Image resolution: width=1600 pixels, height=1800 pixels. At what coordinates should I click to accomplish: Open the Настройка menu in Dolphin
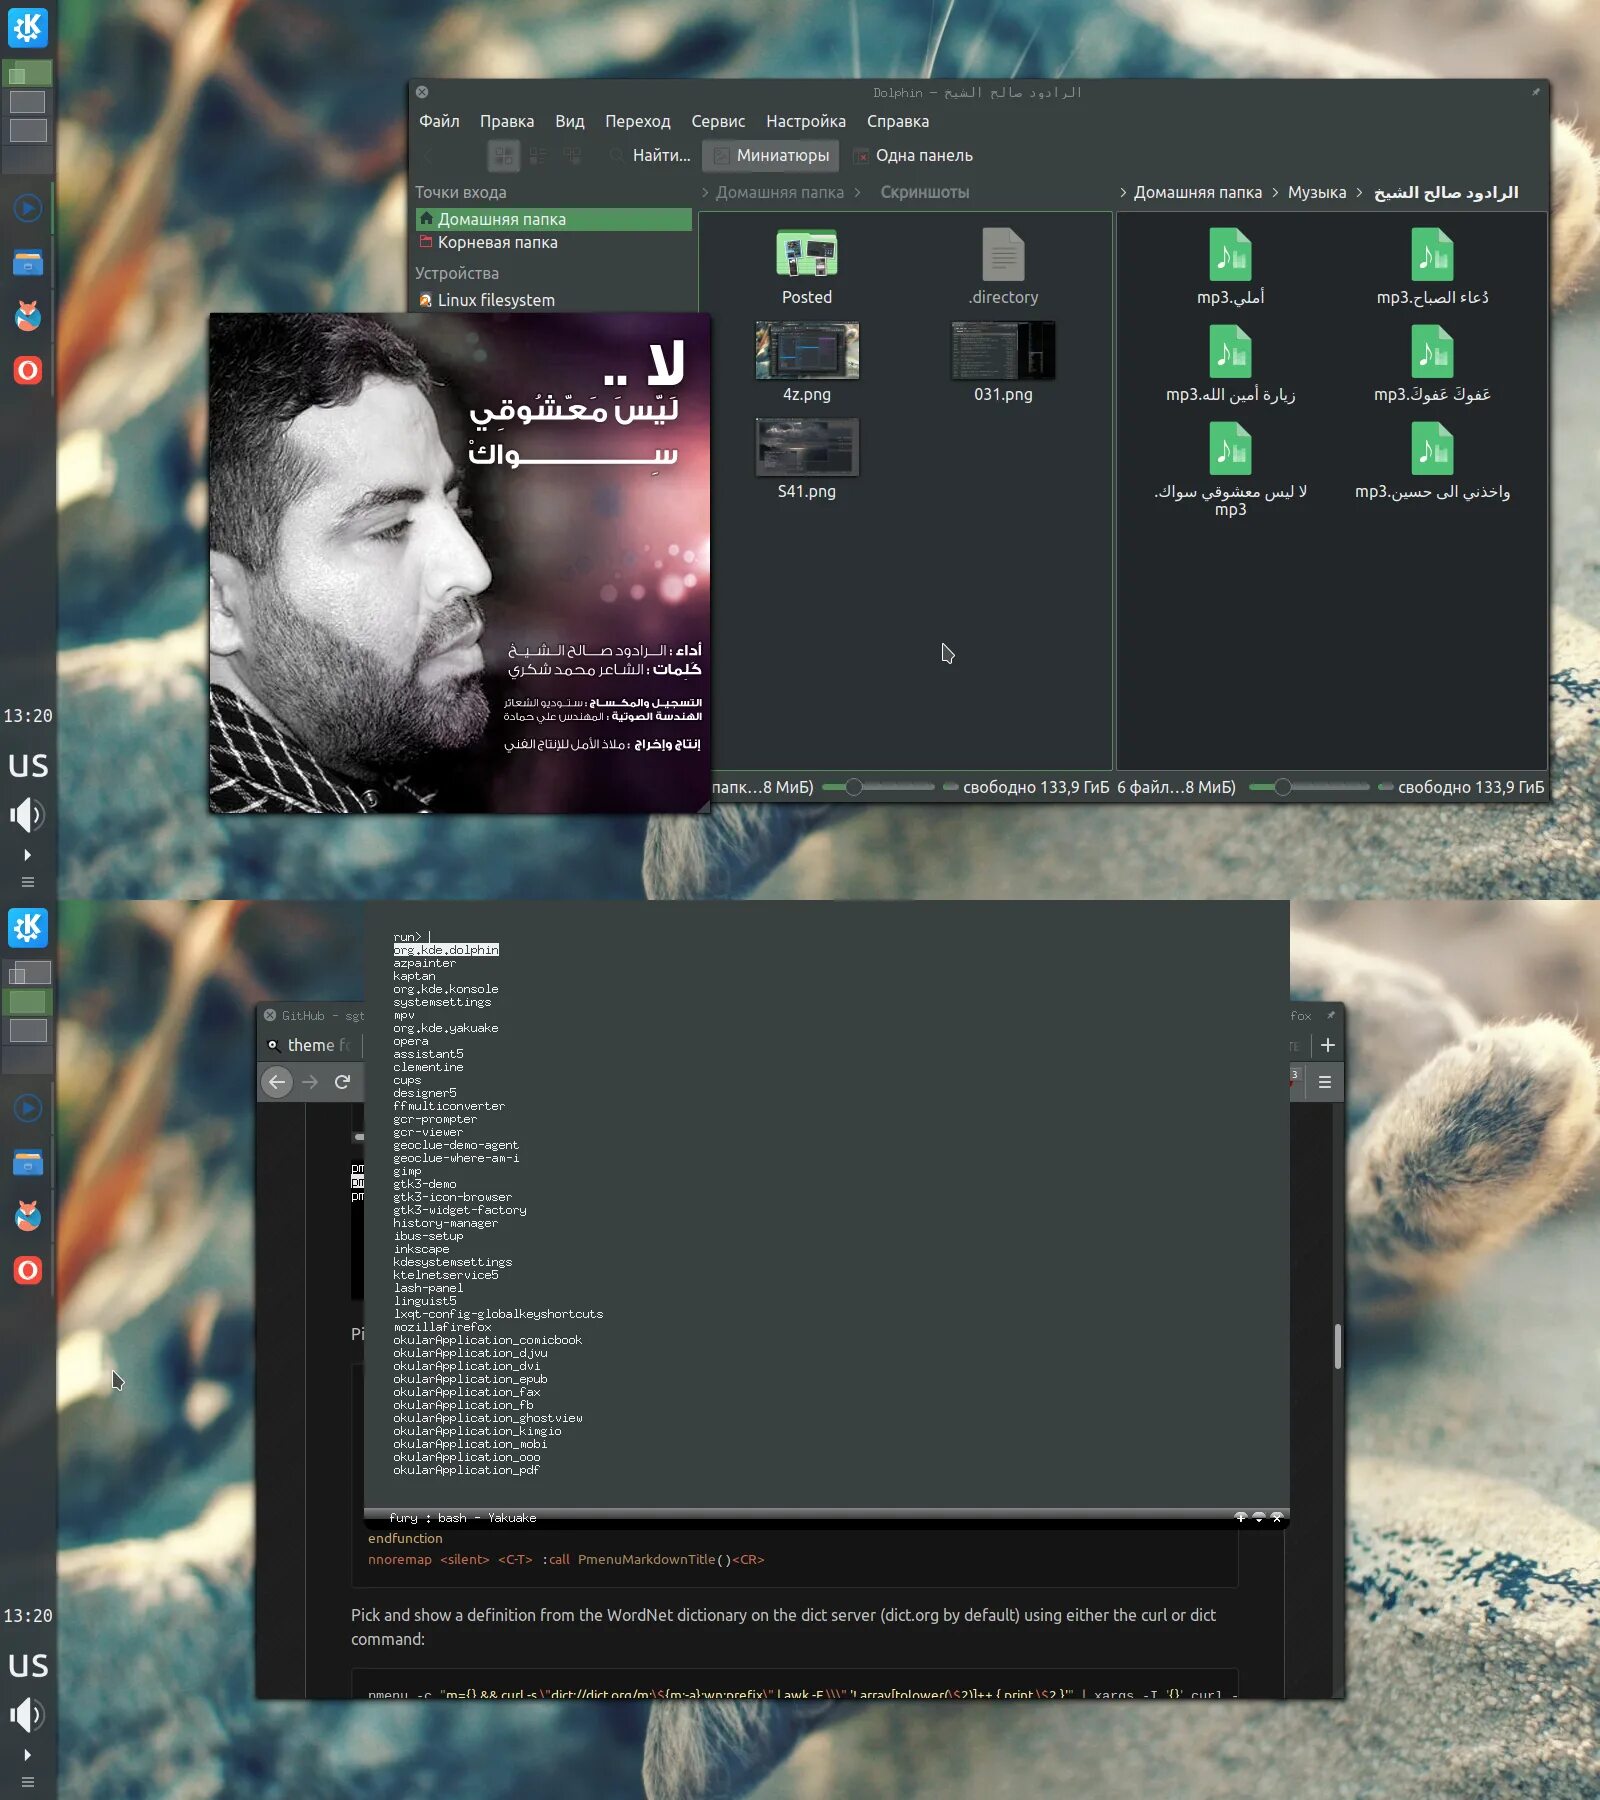pyautogui.click(x=806, y=121)
